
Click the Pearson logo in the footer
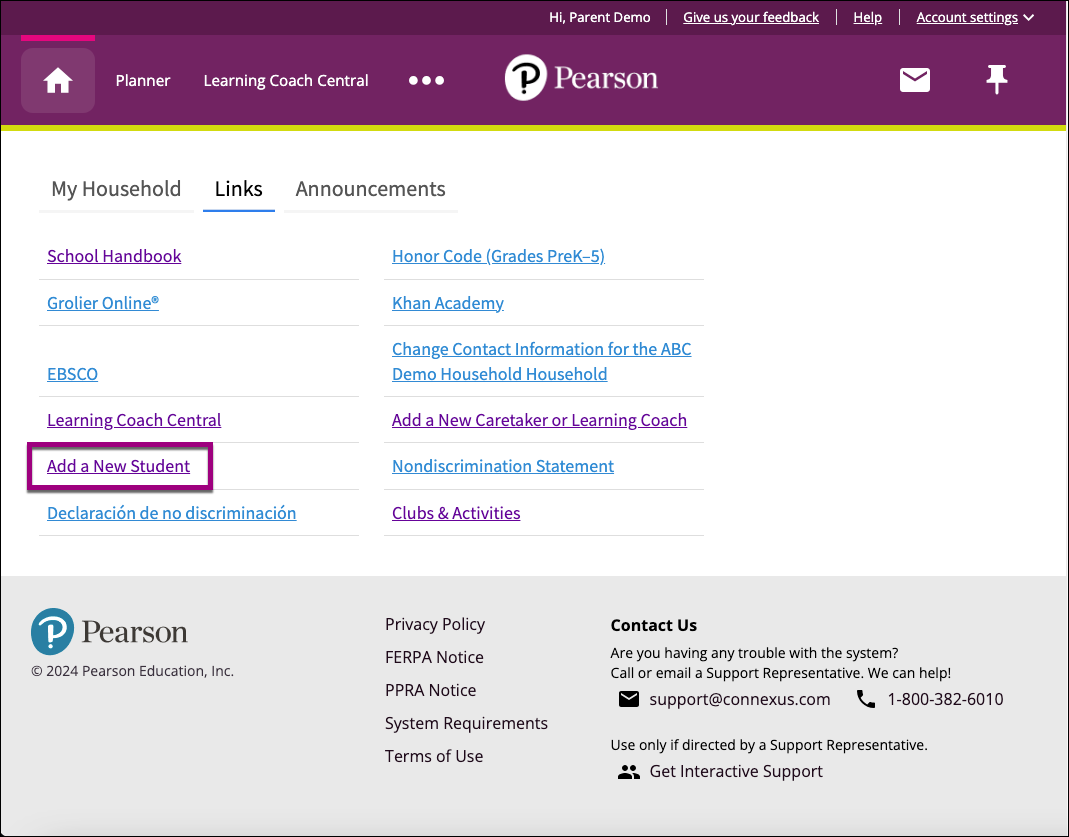click(x=108, y=630)
